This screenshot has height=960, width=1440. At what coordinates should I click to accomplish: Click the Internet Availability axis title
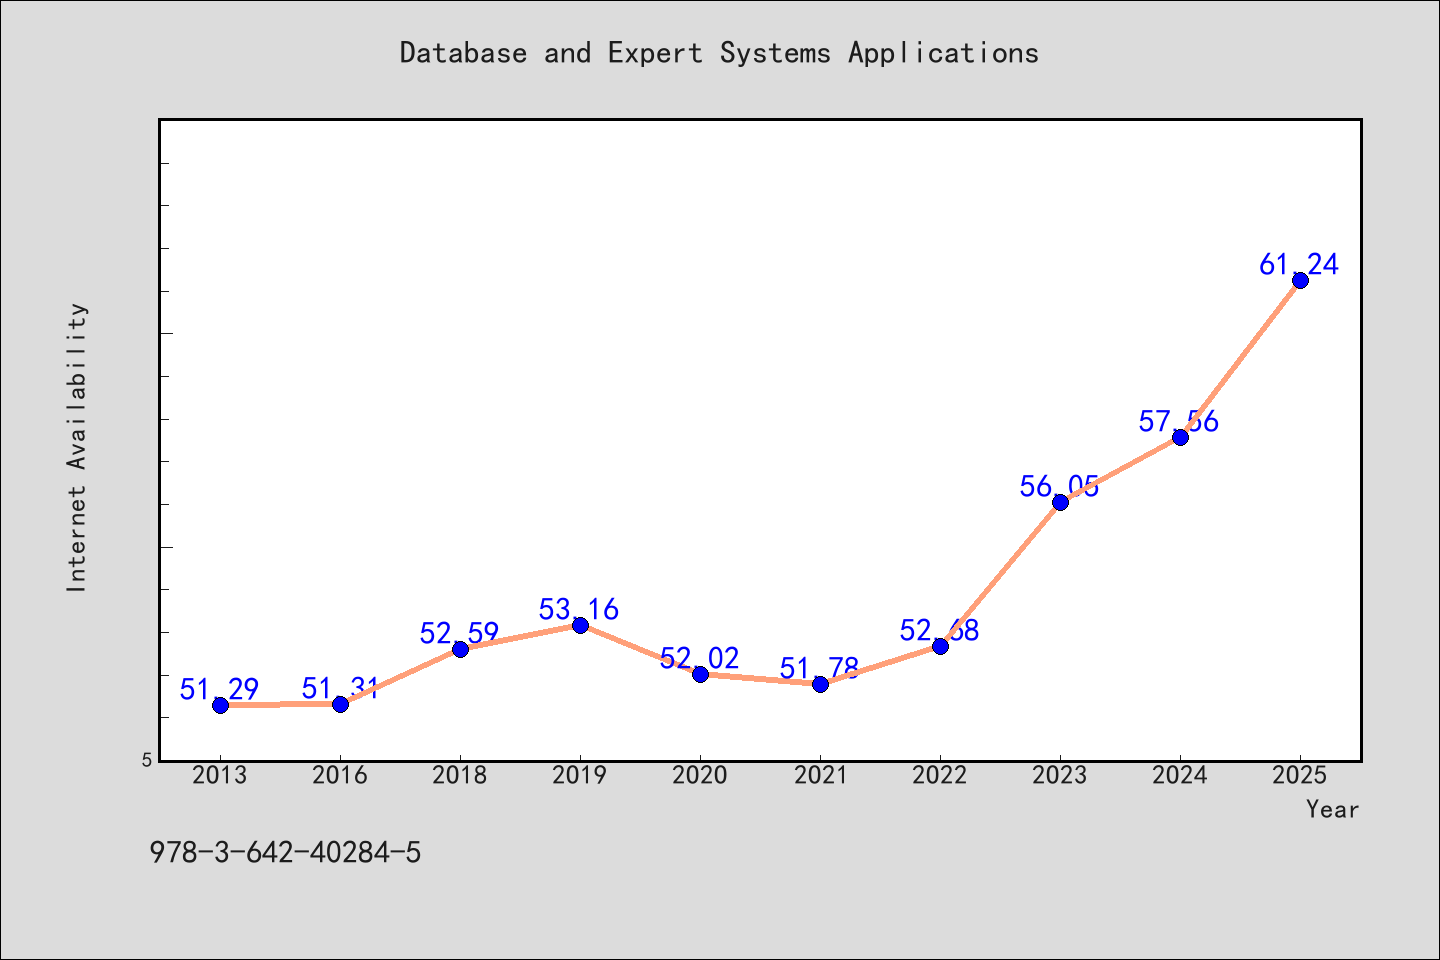pos(77,447)
